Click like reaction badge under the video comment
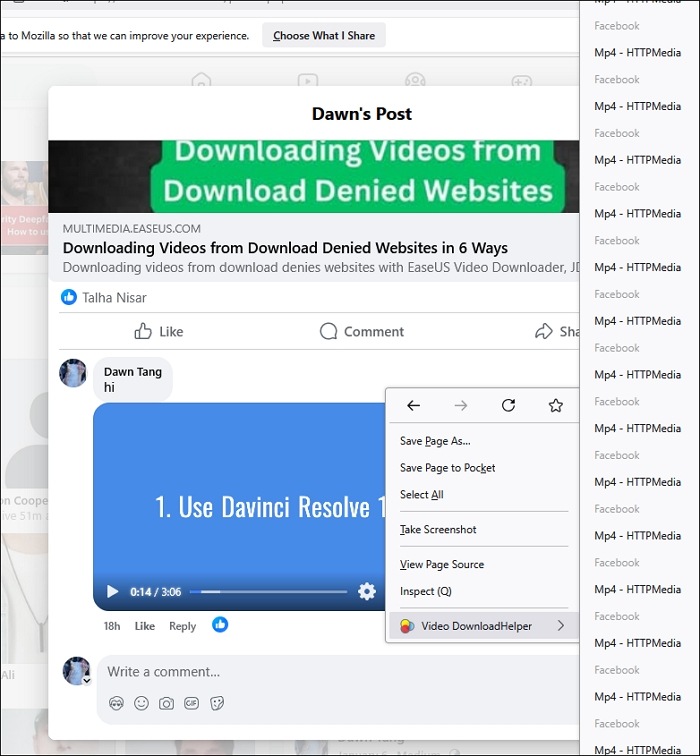This screenshot has height=756, width=700. point(220,625)
